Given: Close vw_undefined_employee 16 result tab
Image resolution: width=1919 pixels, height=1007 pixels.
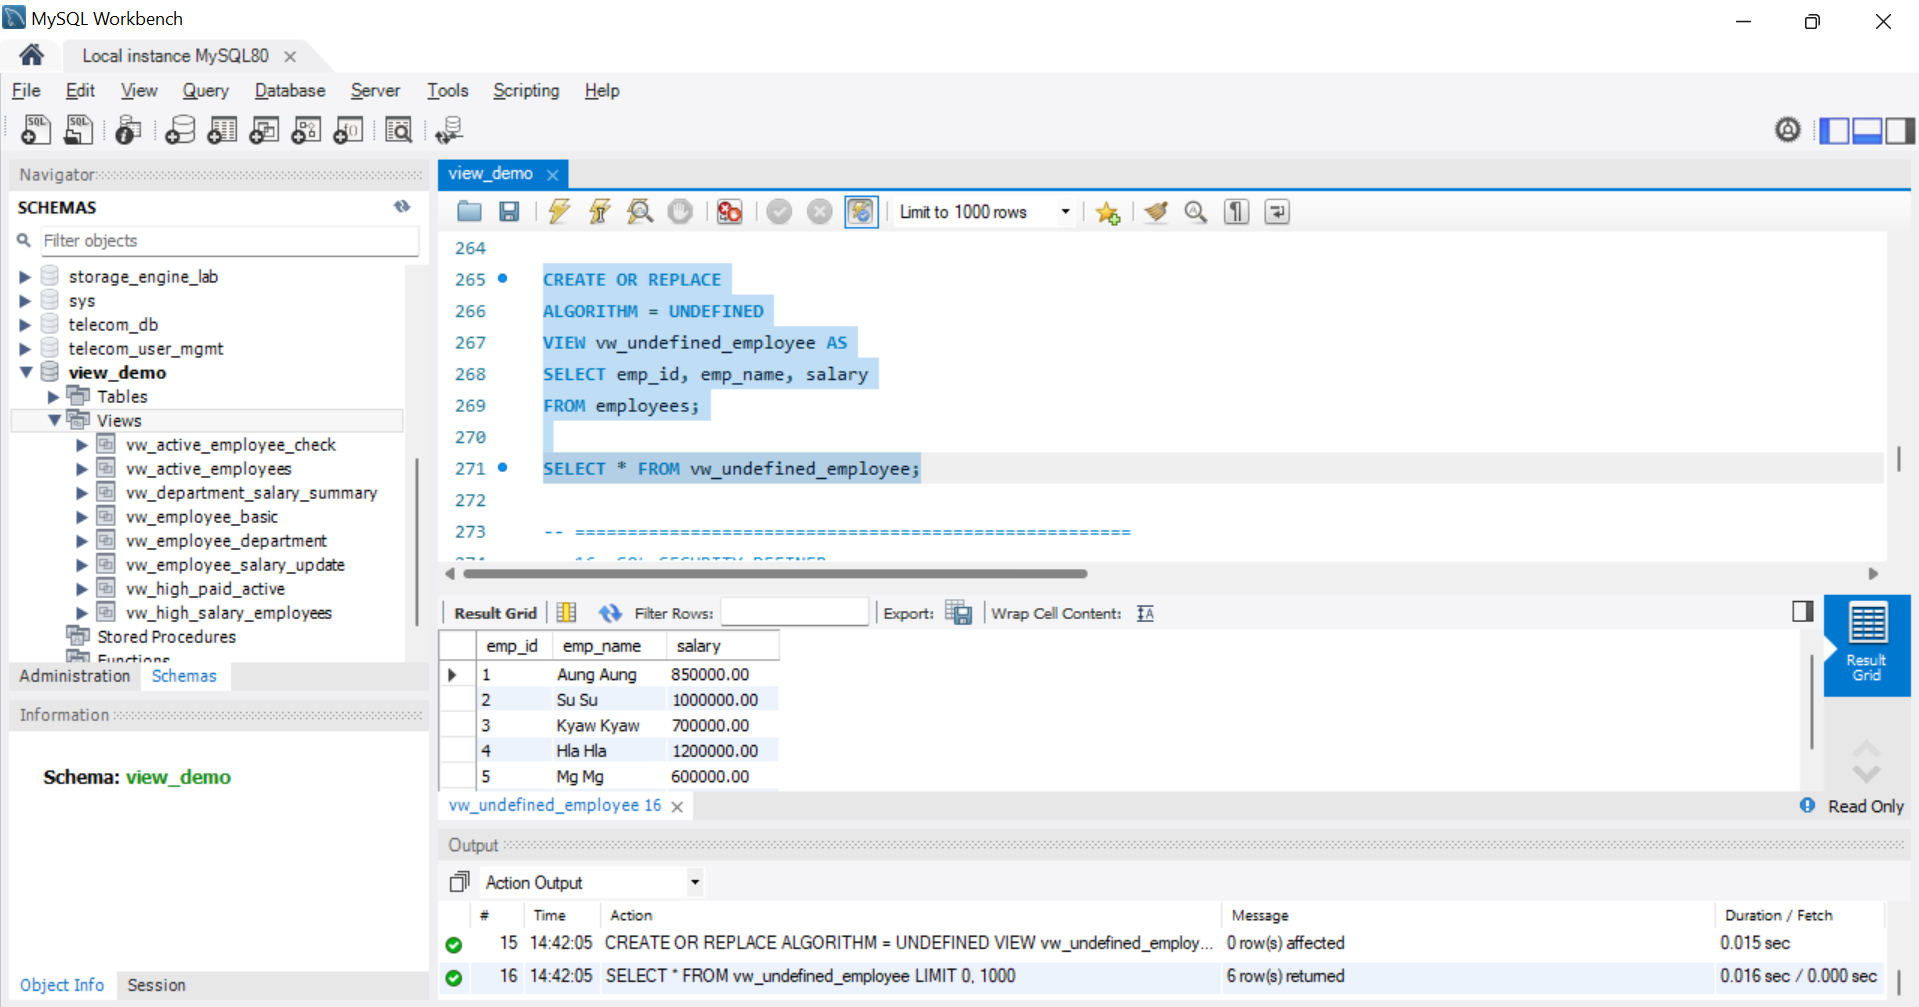Looking at the screenshot, I should [x=677, y=807].
